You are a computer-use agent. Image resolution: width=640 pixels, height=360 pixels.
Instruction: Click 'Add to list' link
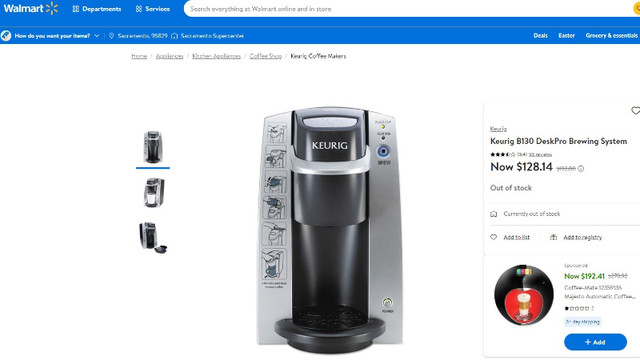[516, 237]
